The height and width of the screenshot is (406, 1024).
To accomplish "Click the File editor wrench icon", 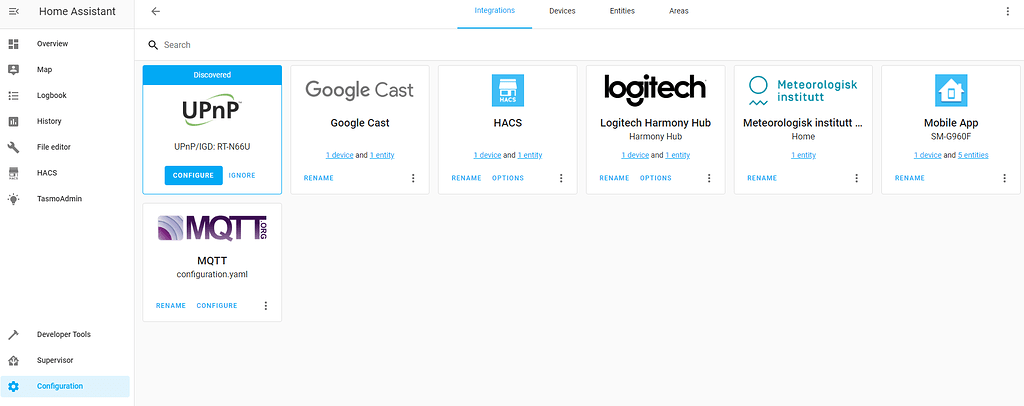I will 13,148.
